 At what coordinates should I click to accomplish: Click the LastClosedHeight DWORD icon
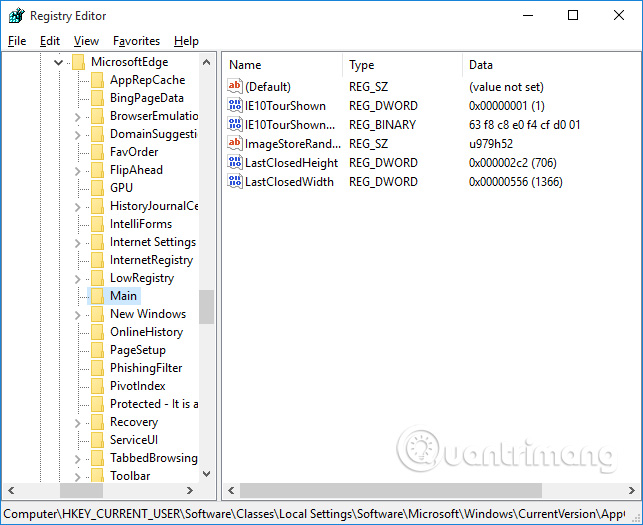coord(235,162)
